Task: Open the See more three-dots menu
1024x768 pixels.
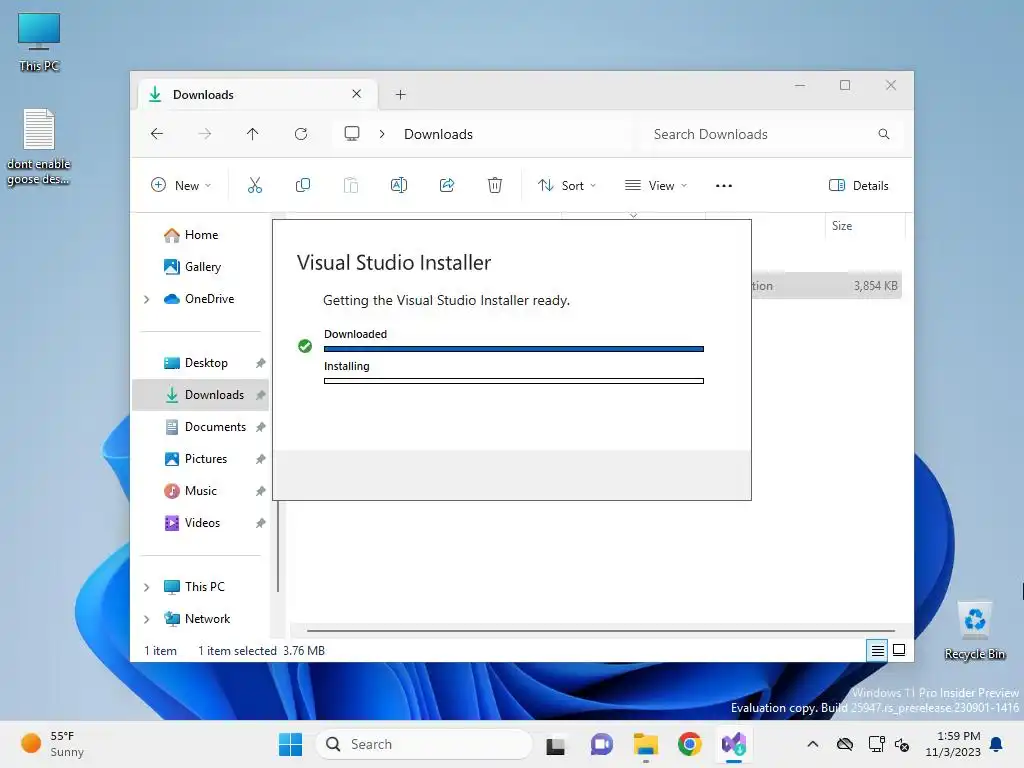Action: point(724,185)
